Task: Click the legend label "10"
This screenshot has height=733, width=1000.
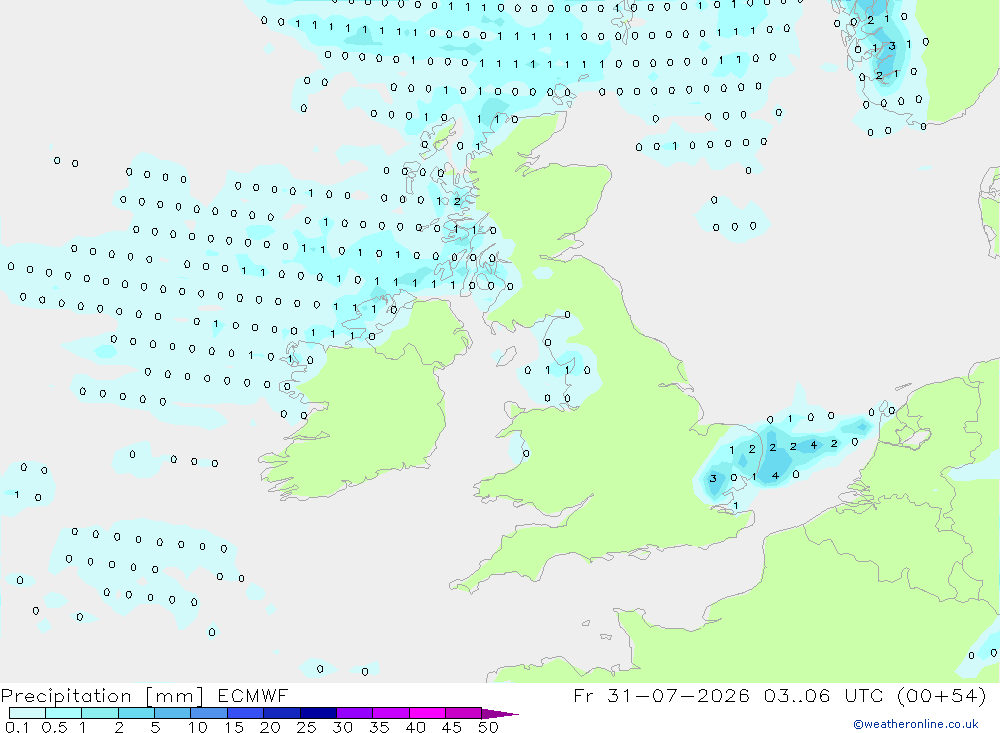Action: click(198, 727)
